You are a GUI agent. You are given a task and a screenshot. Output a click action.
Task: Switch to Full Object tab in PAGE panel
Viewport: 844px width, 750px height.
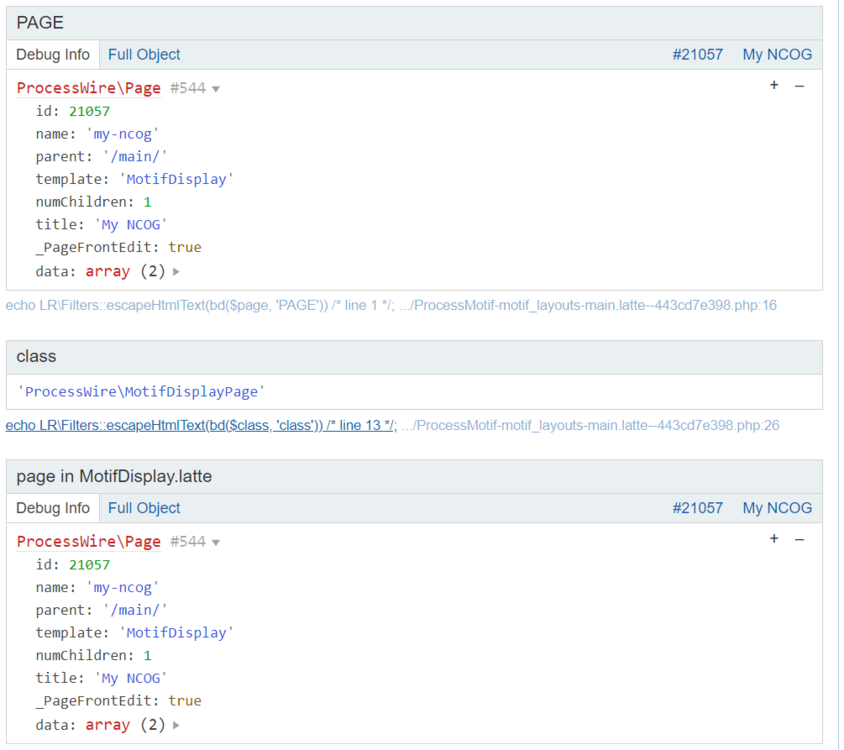pos(143,54)
